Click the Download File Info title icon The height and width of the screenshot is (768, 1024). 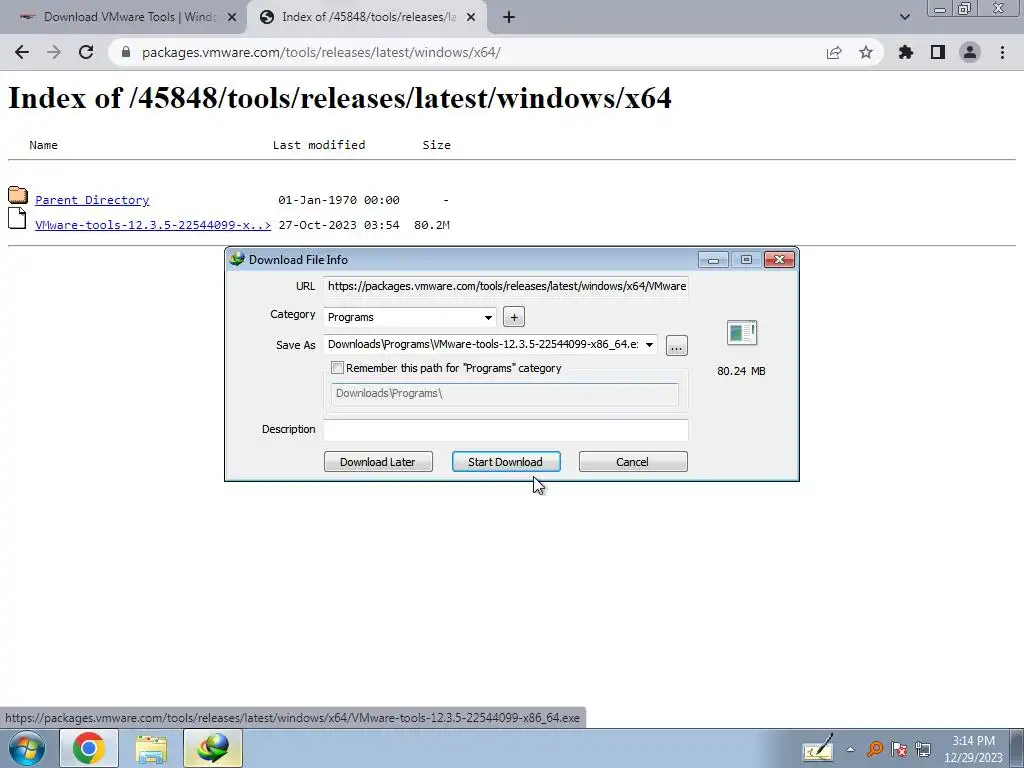tap(237, 259)
